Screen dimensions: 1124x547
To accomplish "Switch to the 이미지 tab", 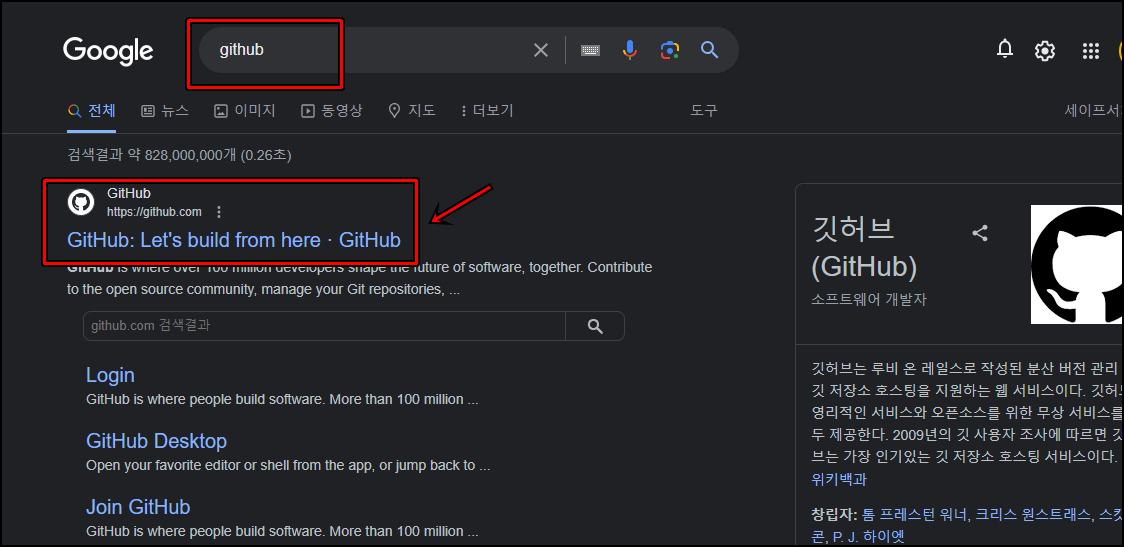I will click(244, 110).
